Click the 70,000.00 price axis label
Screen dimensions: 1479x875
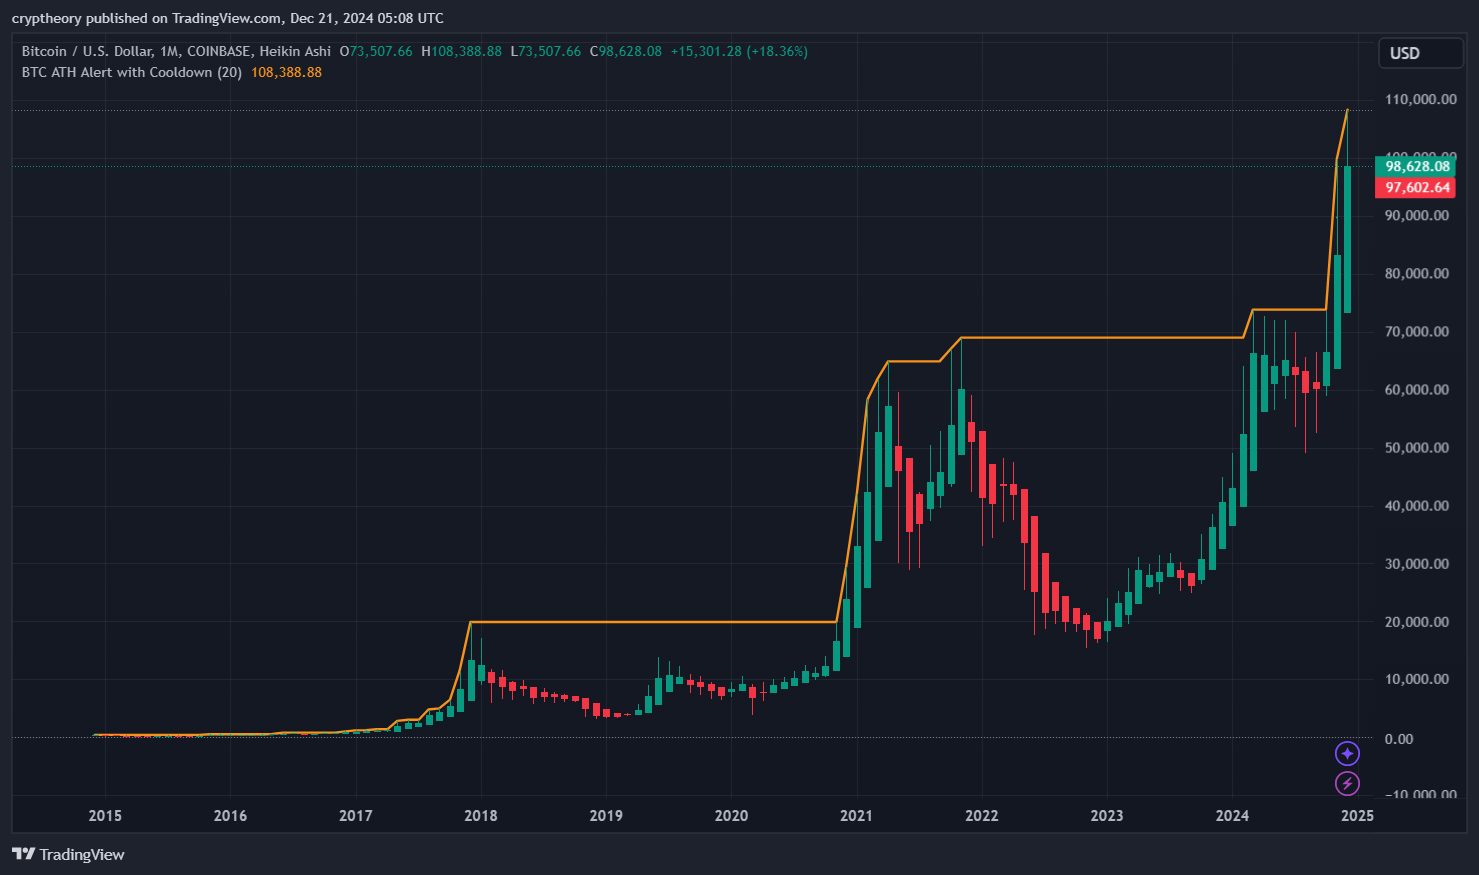tap(1416, 331)
